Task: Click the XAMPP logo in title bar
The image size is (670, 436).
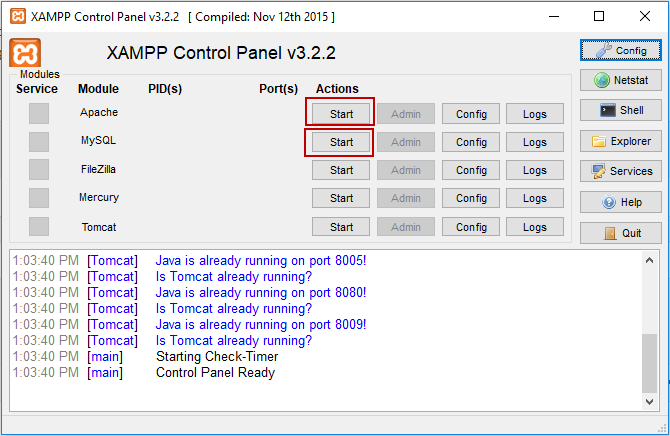Action: coord(18,17)
